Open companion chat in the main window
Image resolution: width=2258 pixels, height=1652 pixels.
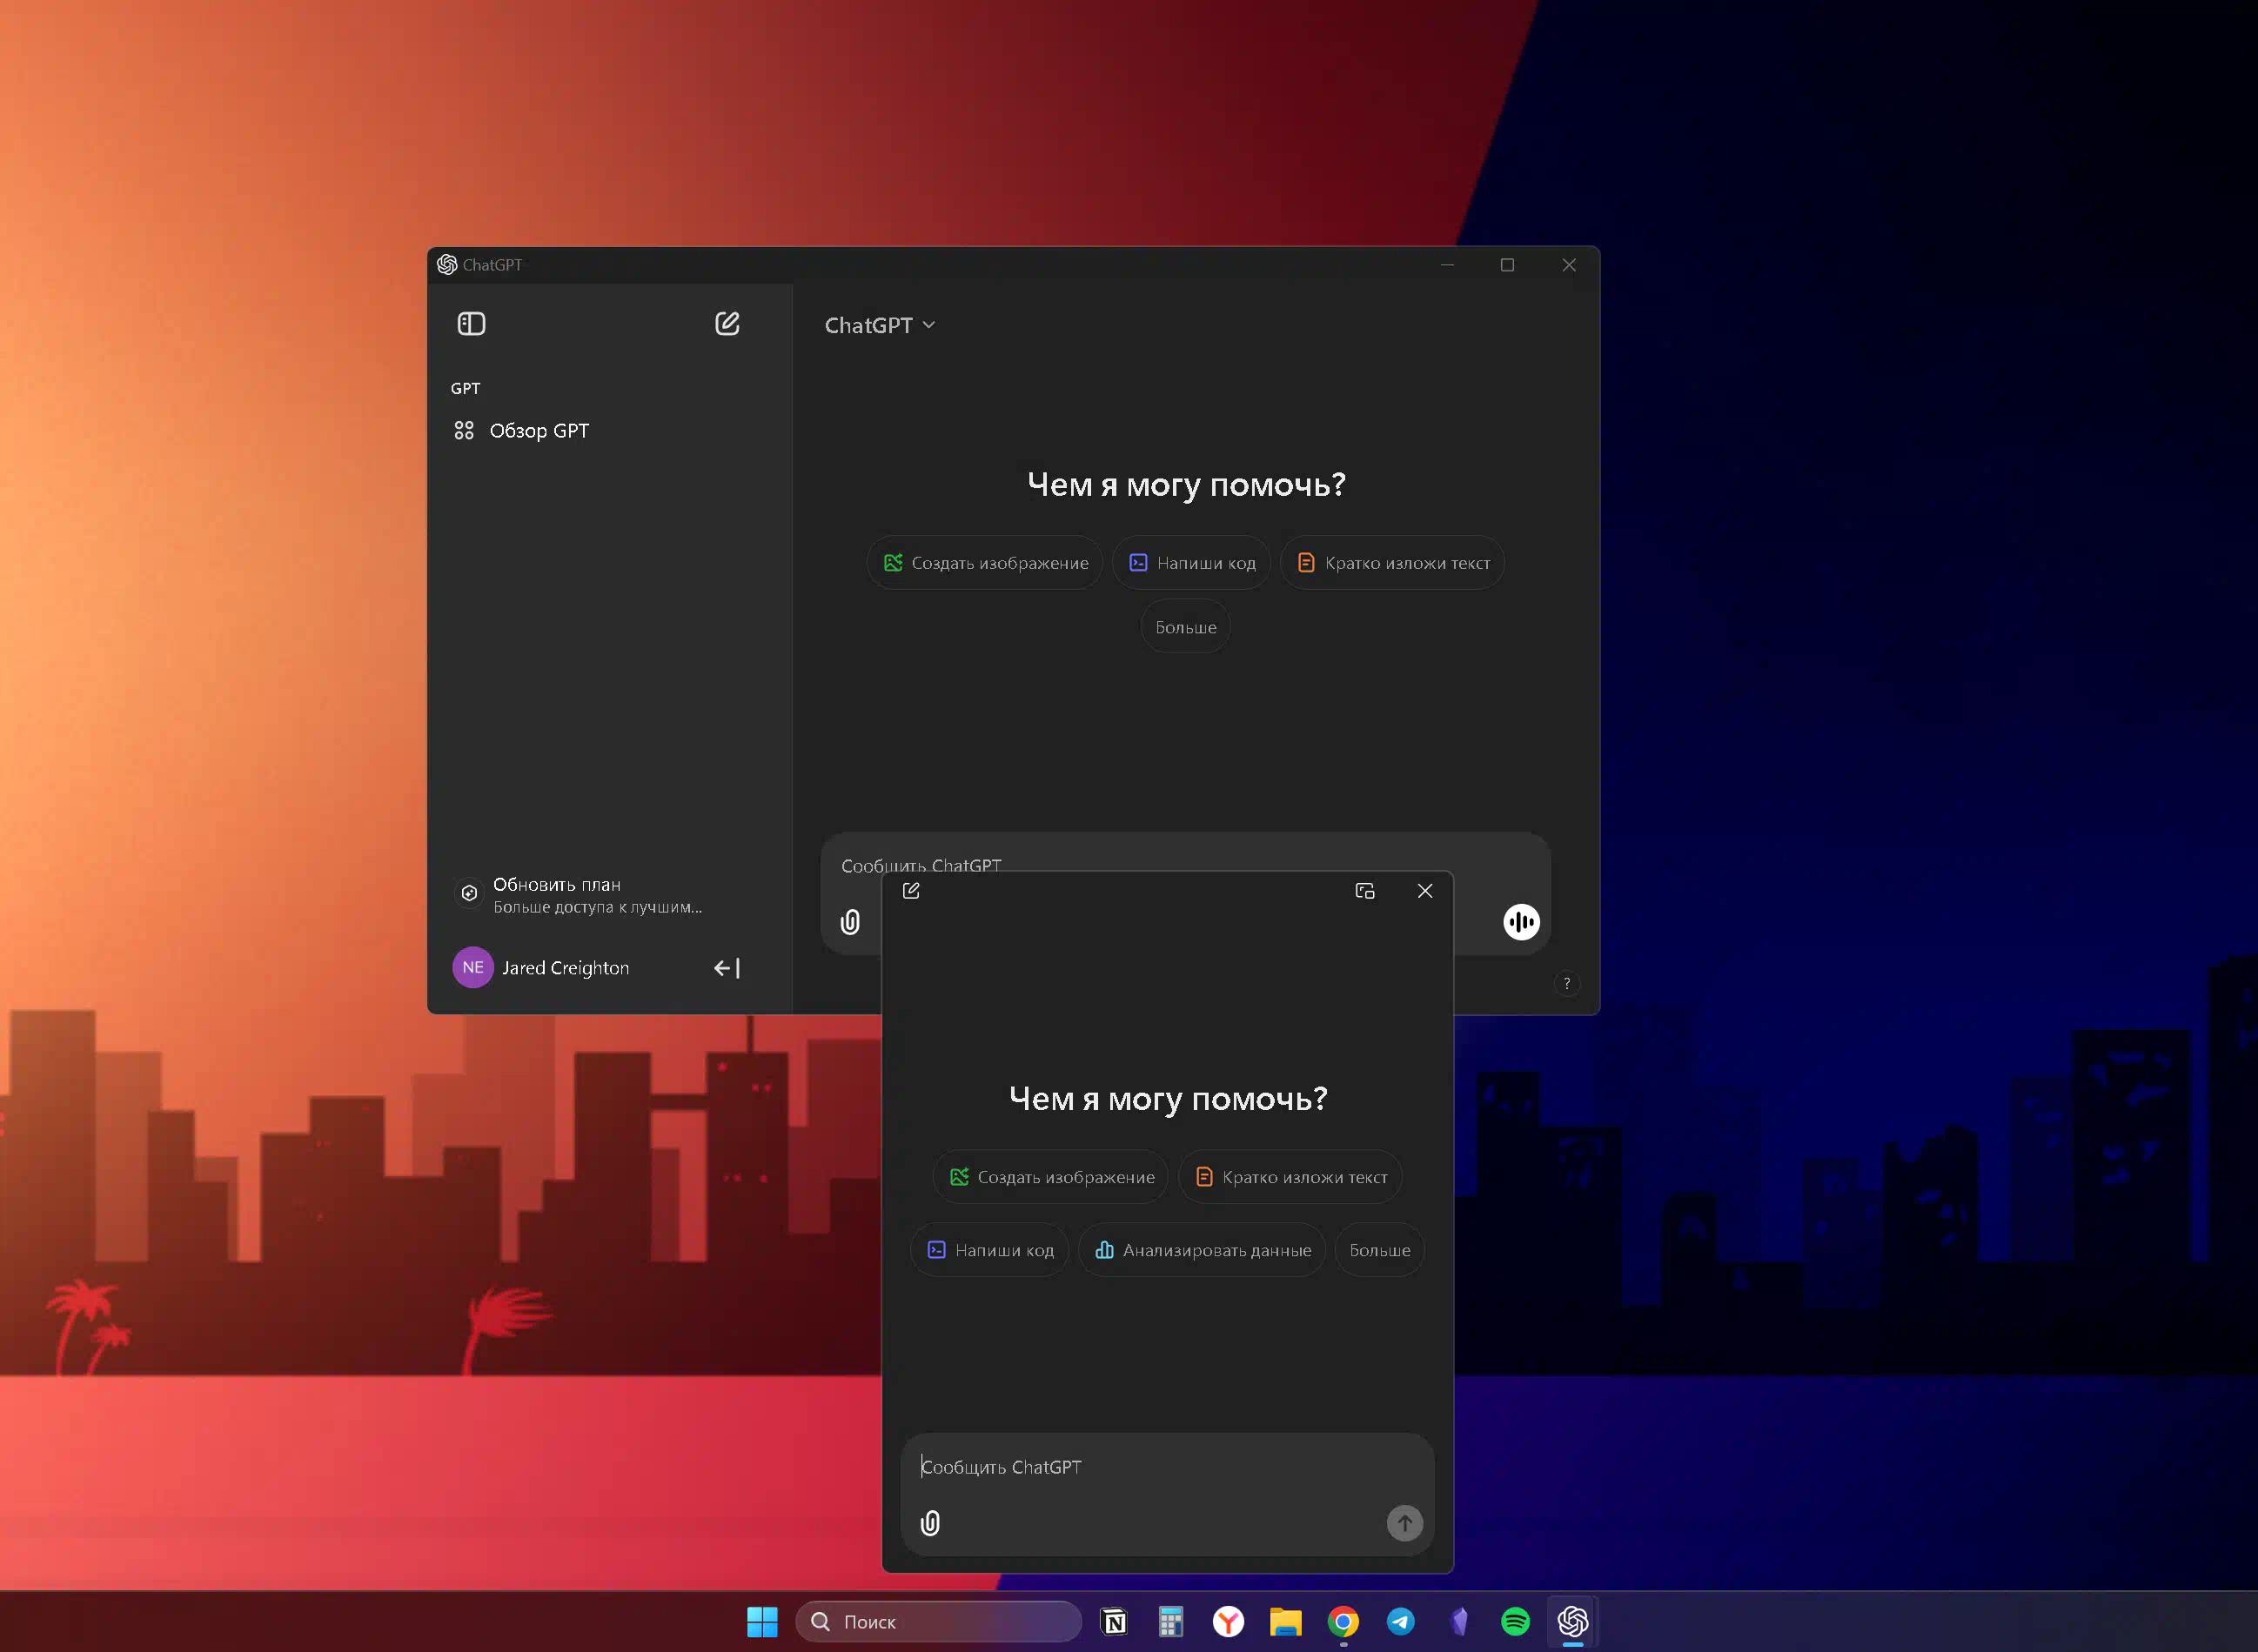click(1365, 891)
